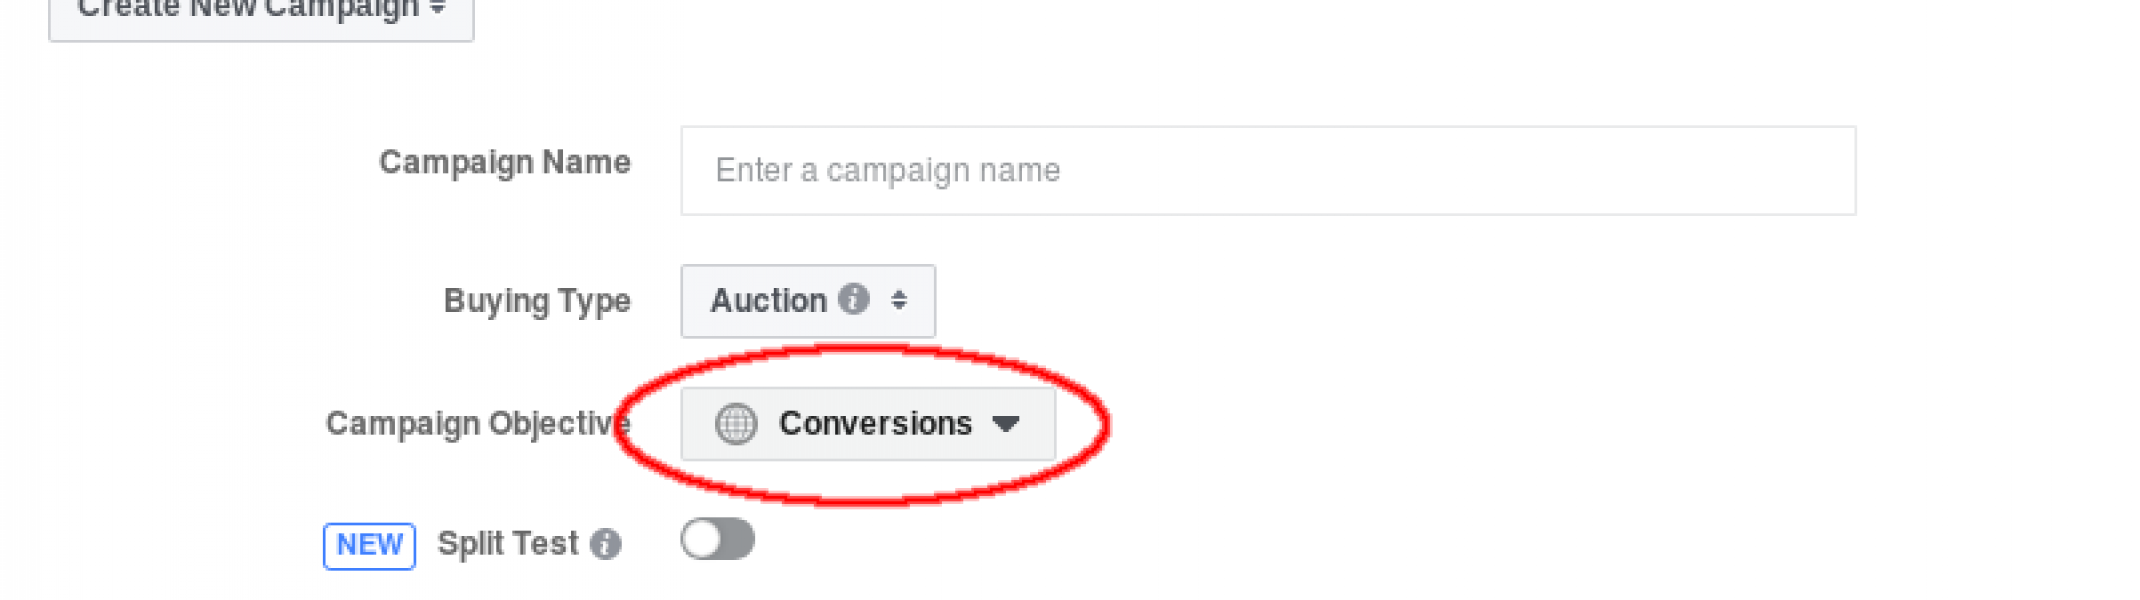Click the Campaign Name label
Image resolution: width=2140 pixels, height=600 pixels.
click(505, 162)
